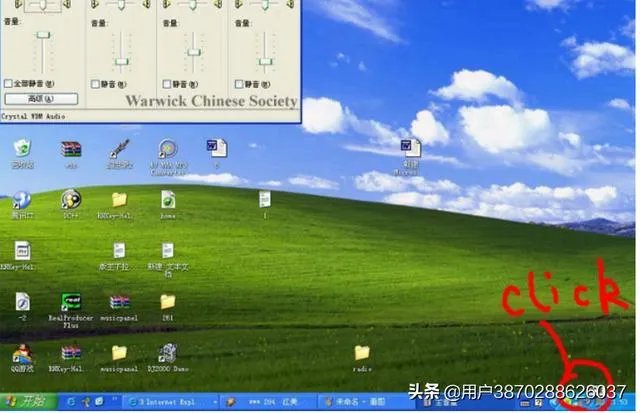640x413 pixels.
Task: Check 静音 checkbox in fourth mixer column
Action: point(239,84)
